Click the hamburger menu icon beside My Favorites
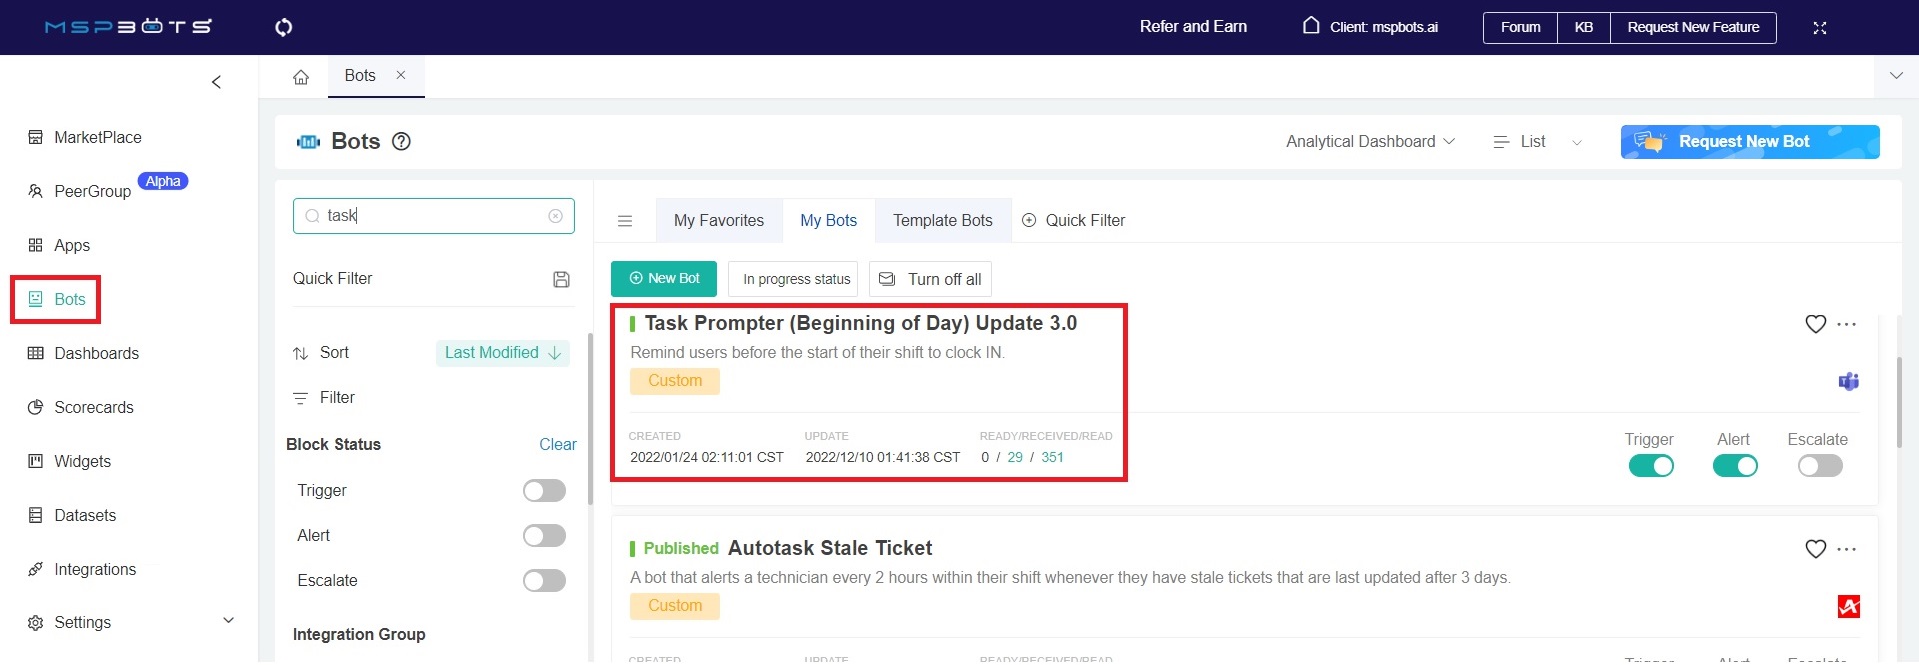Image resolution: width=1919 pixels, height=665 pixels. point(625,221)
